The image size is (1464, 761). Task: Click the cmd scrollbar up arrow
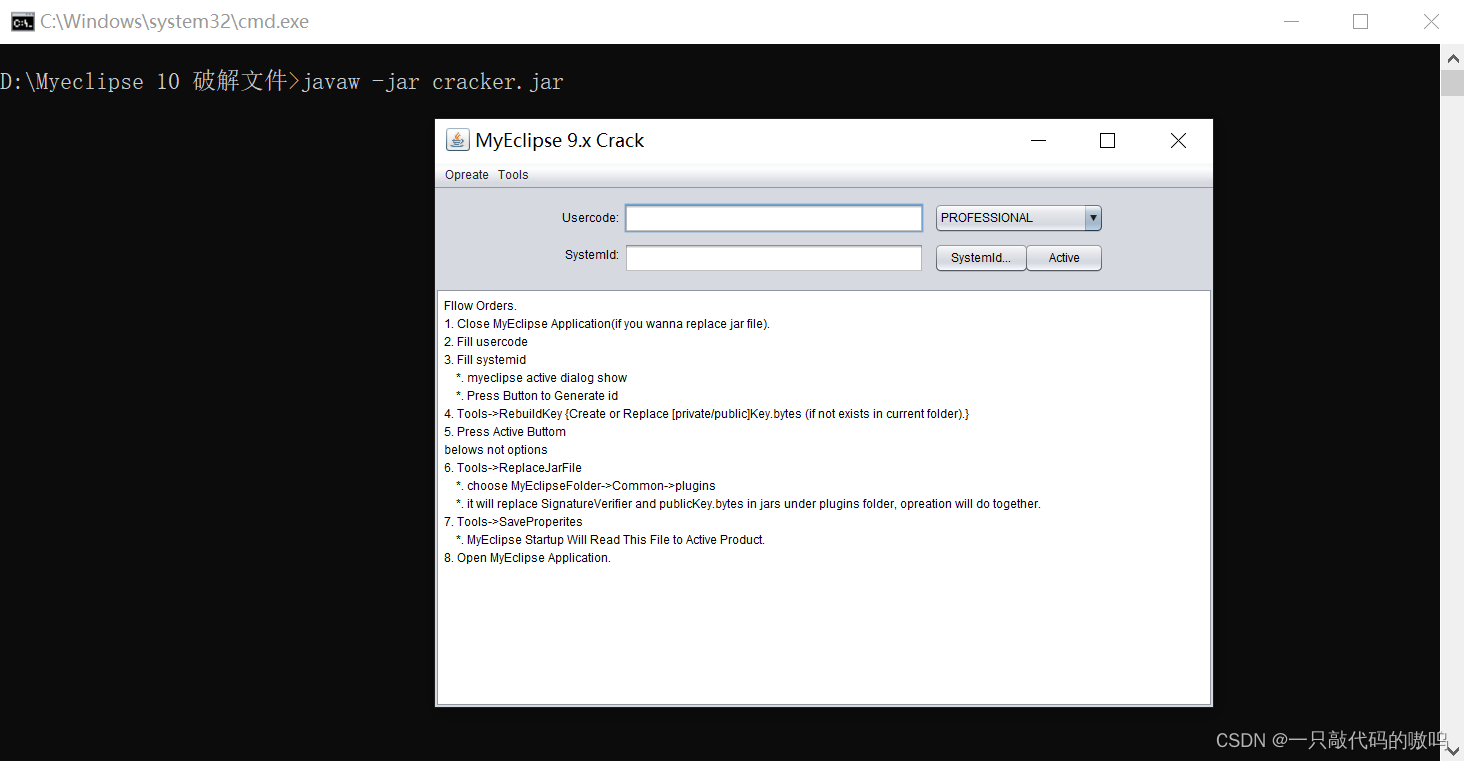click(x=1452, y=58)
